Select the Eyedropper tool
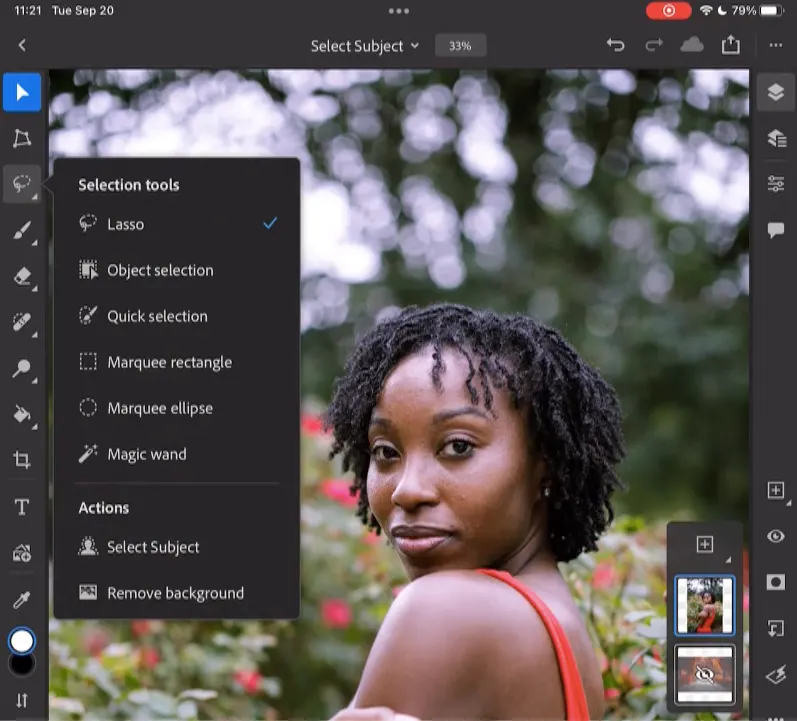 tap(22, 599)
